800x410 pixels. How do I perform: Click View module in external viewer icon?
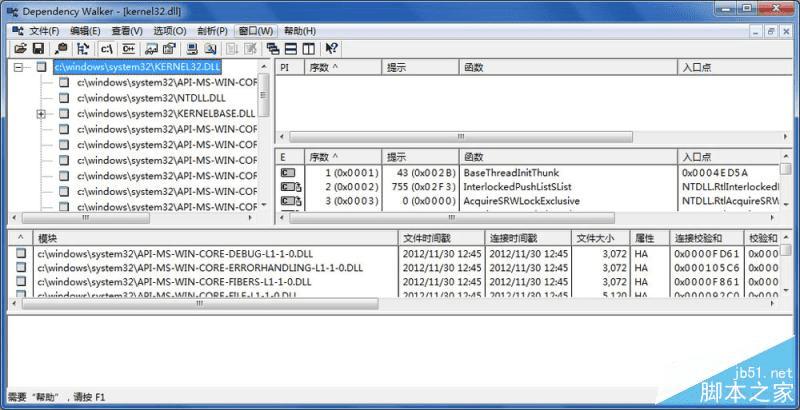152,49
